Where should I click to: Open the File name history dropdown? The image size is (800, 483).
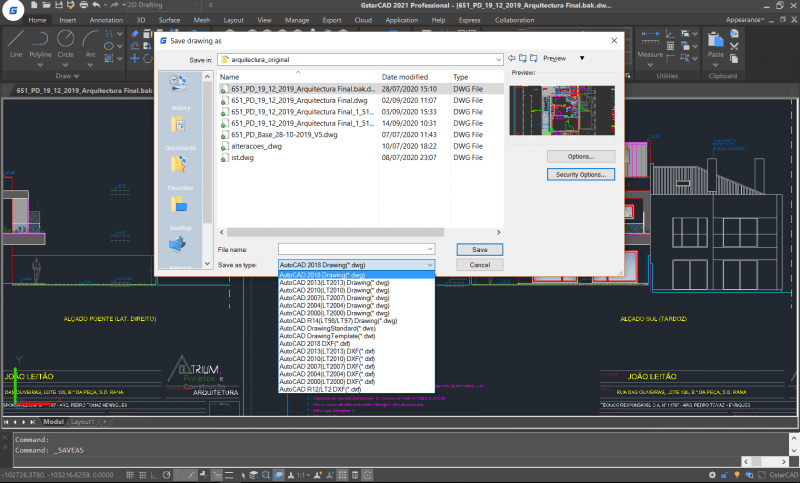tap(430, 248)
